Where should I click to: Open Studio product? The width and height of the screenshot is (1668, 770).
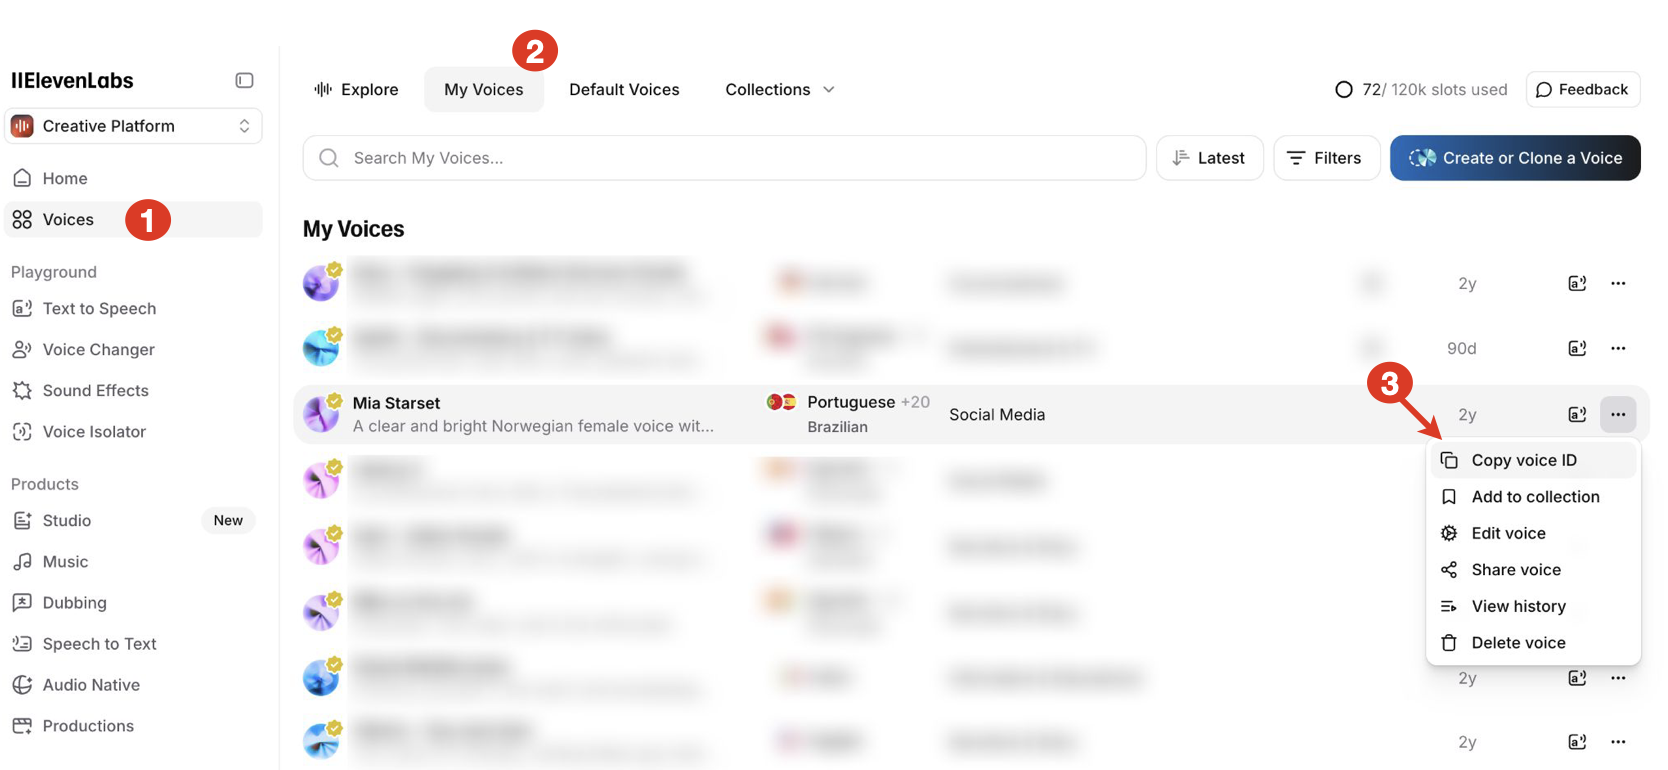[133, 520]
